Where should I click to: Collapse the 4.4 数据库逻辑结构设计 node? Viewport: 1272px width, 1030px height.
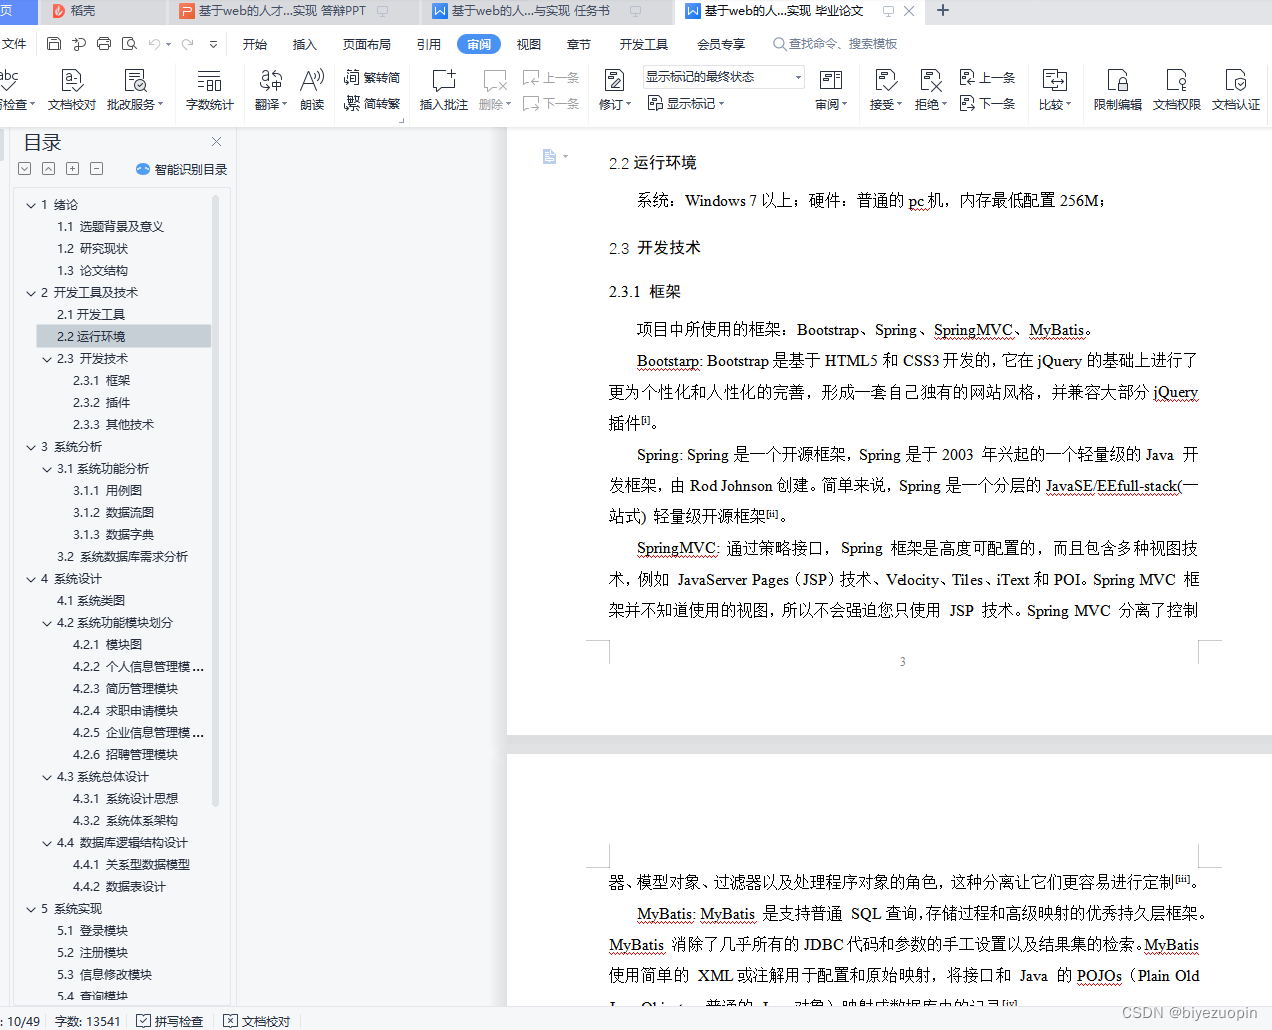(46, 843)
